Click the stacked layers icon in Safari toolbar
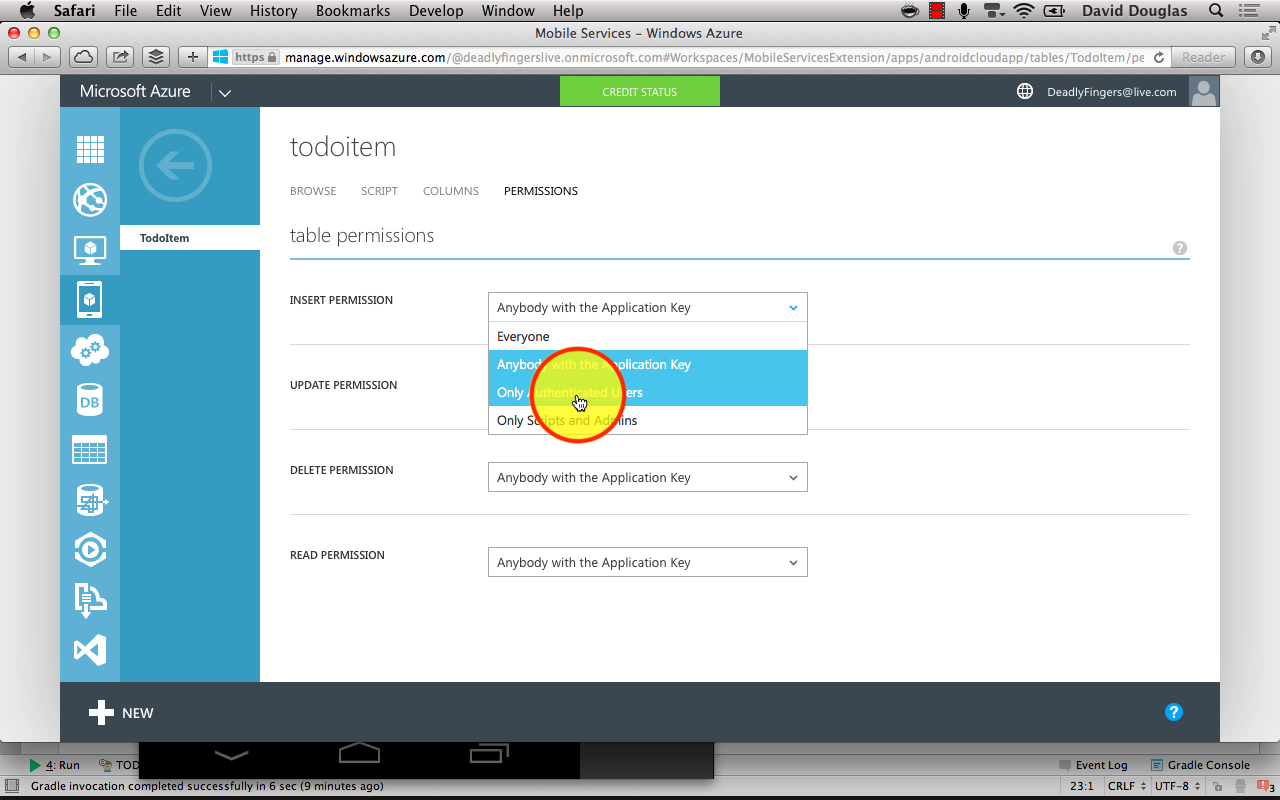Viewport: 1280px width, 800px height. click(155, 57)
